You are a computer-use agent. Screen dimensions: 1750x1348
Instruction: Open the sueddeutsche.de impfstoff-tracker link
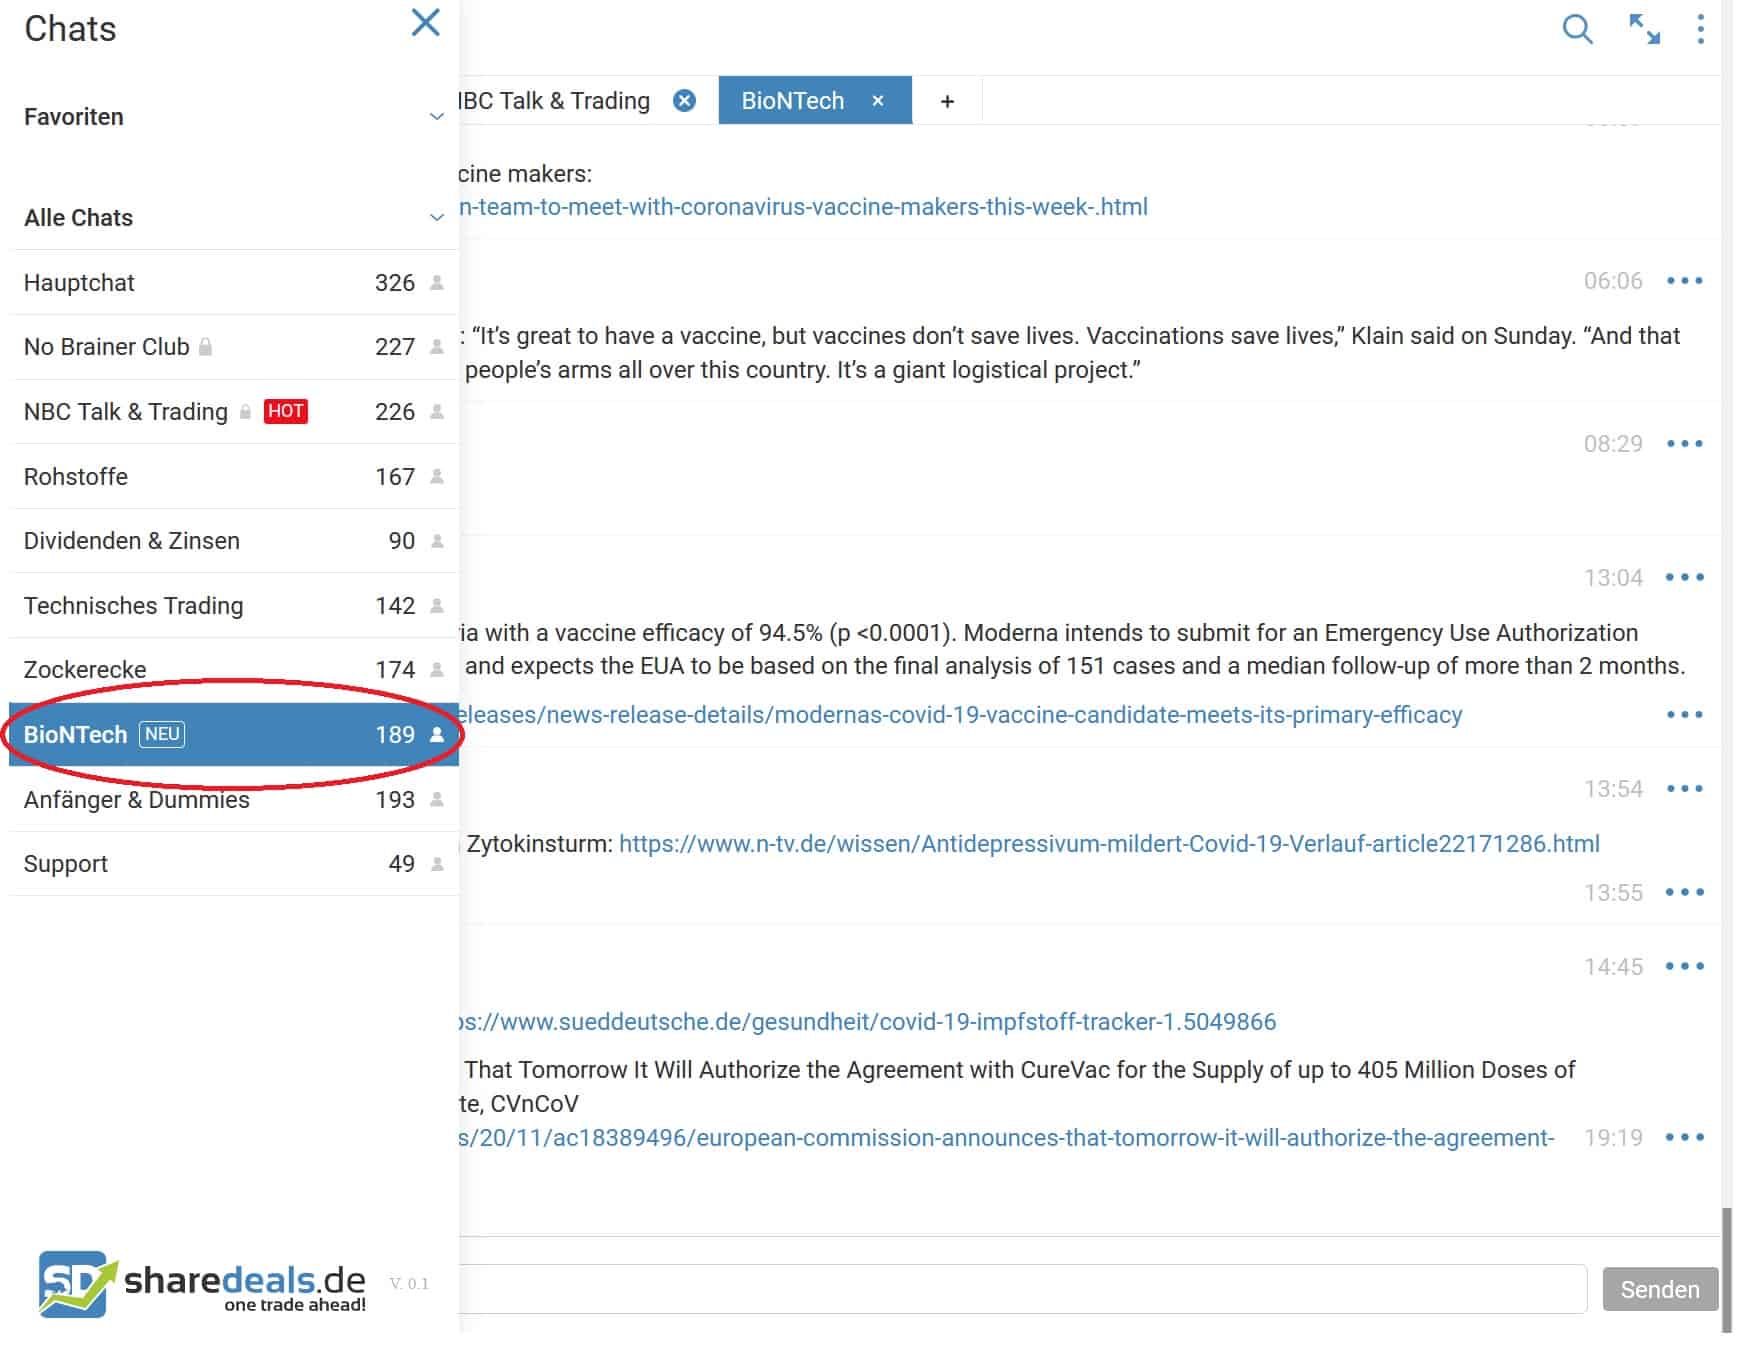click(x=866, y=1022)
